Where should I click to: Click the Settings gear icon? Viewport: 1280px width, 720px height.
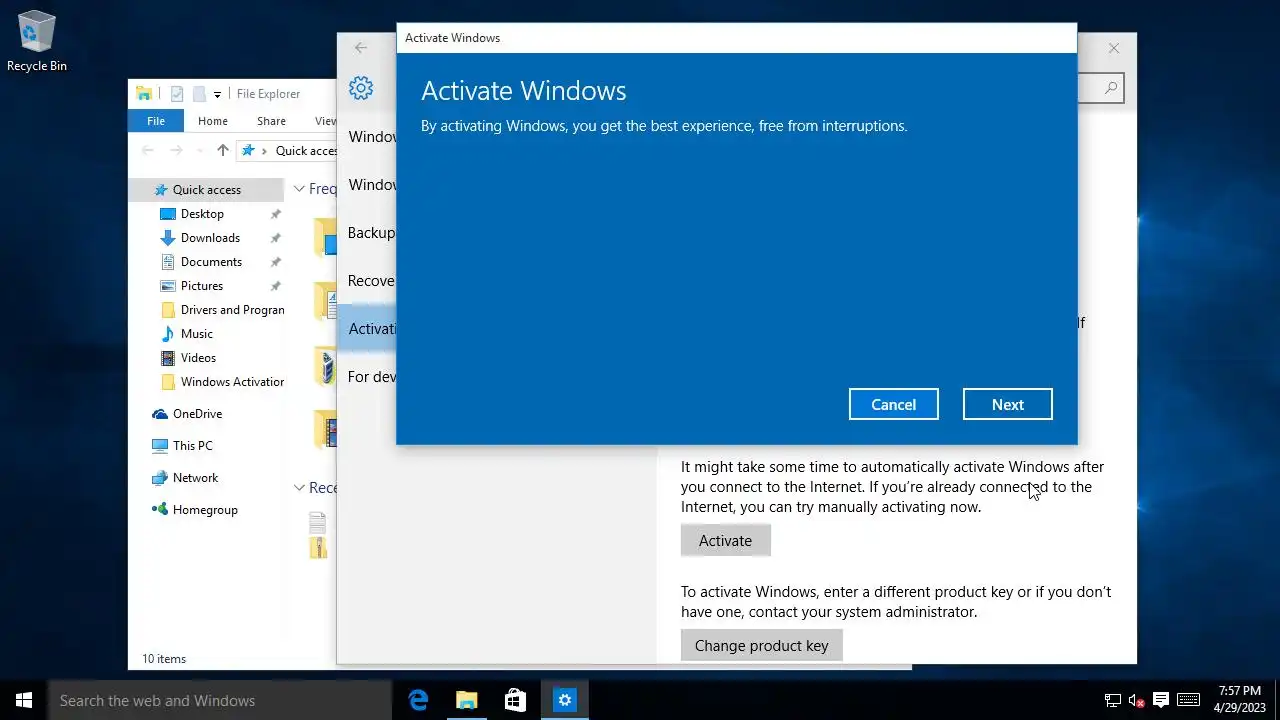361,88
